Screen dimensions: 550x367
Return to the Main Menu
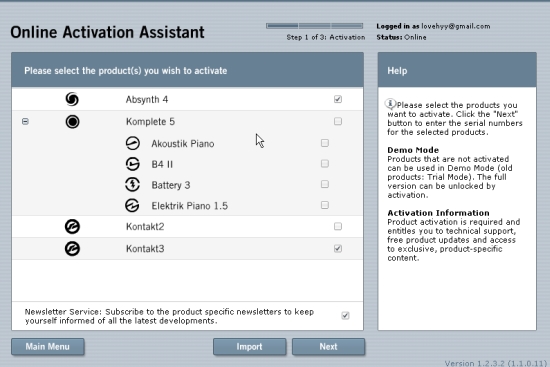[x=48, y=347]
